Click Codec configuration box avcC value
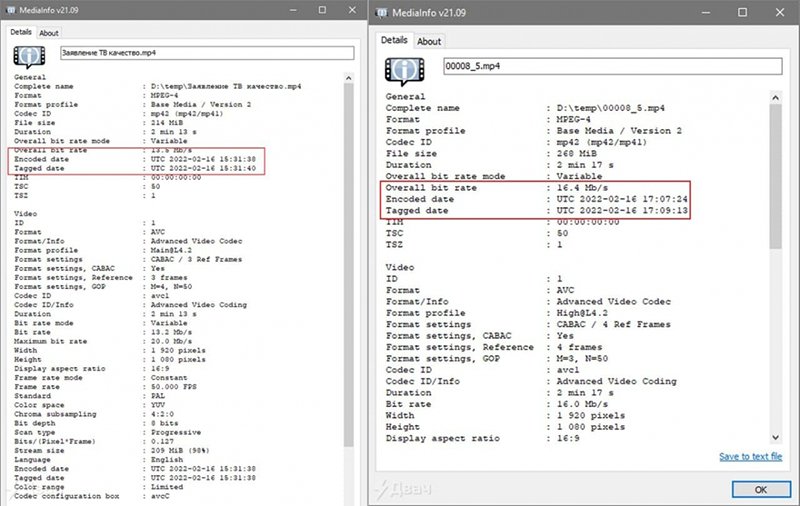The height and width of the screenshot is (506, 800). (x=160, y=496)
